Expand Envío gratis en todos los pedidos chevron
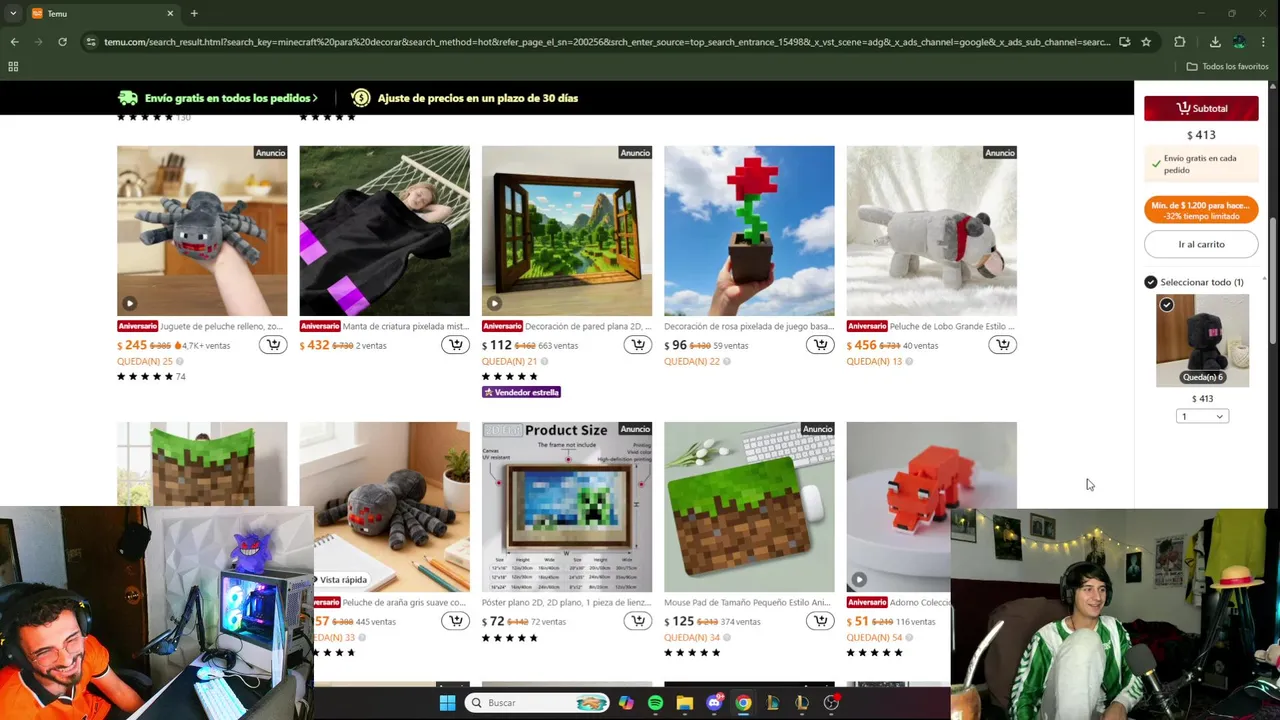This screenshot has height=720, width=1280. [315, 98]
